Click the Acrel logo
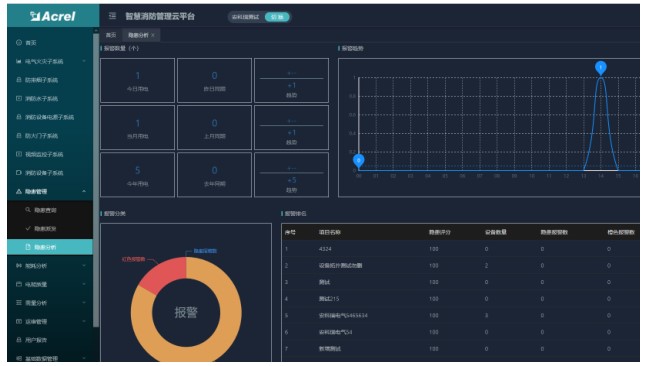645x366 pixels. (x=53, y=16)
